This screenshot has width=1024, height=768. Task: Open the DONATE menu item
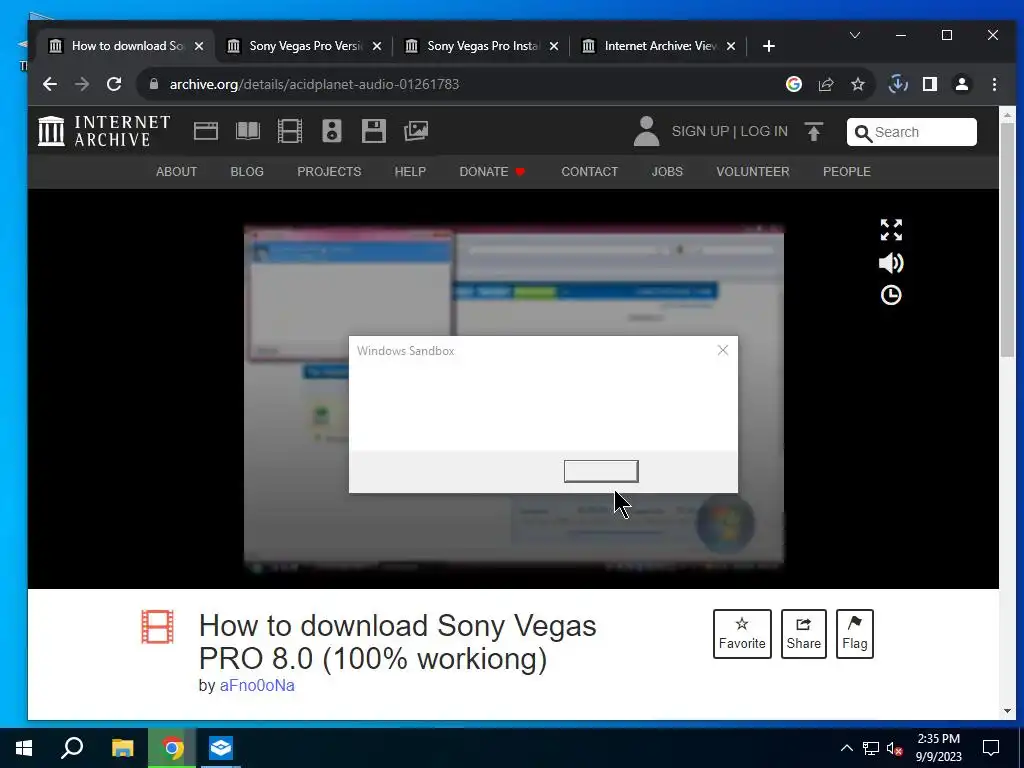492,172
